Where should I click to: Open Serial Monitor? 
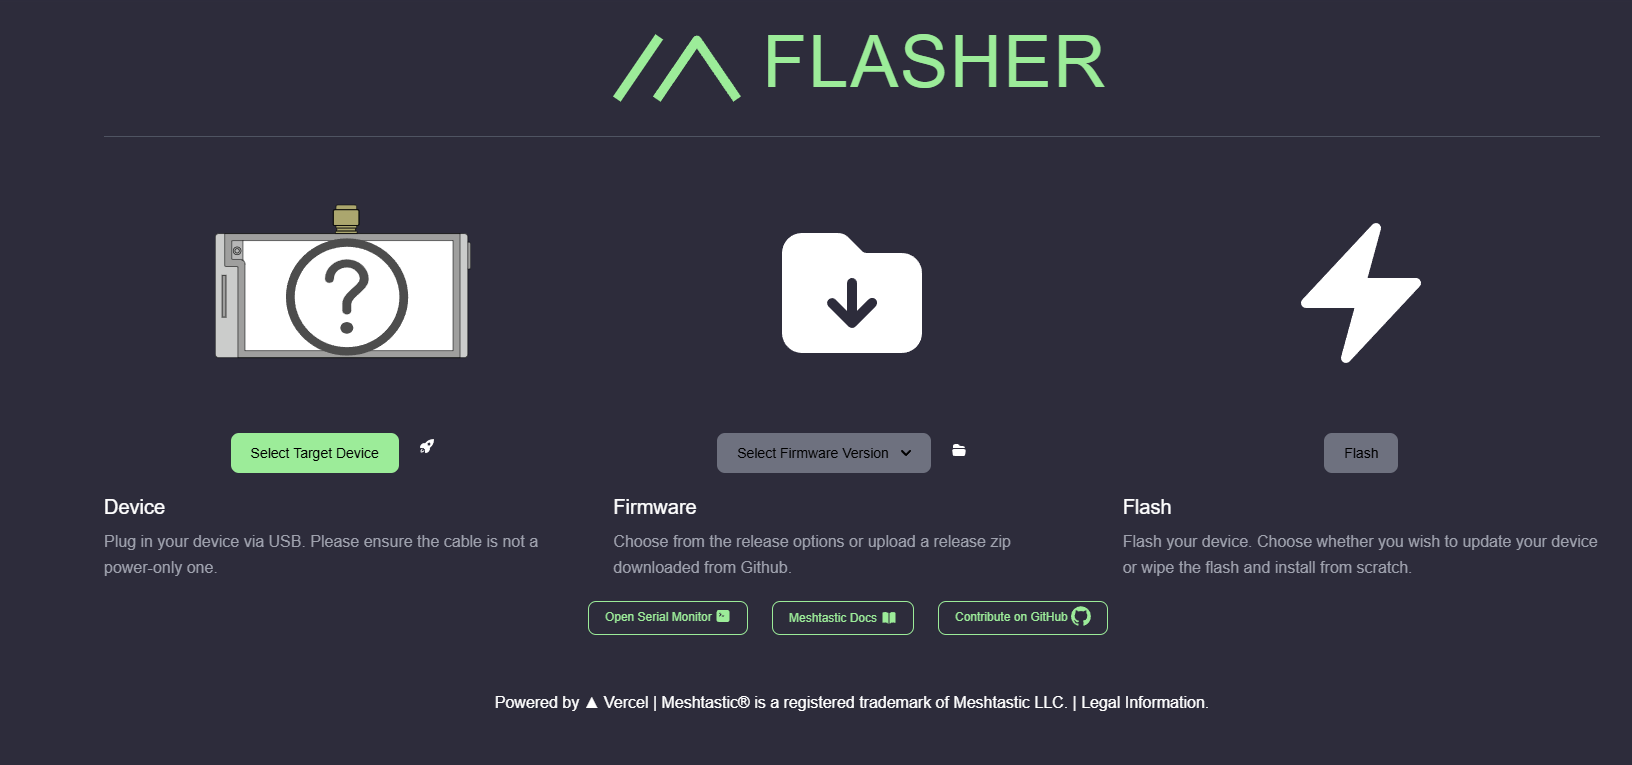[x=668, y=617]
